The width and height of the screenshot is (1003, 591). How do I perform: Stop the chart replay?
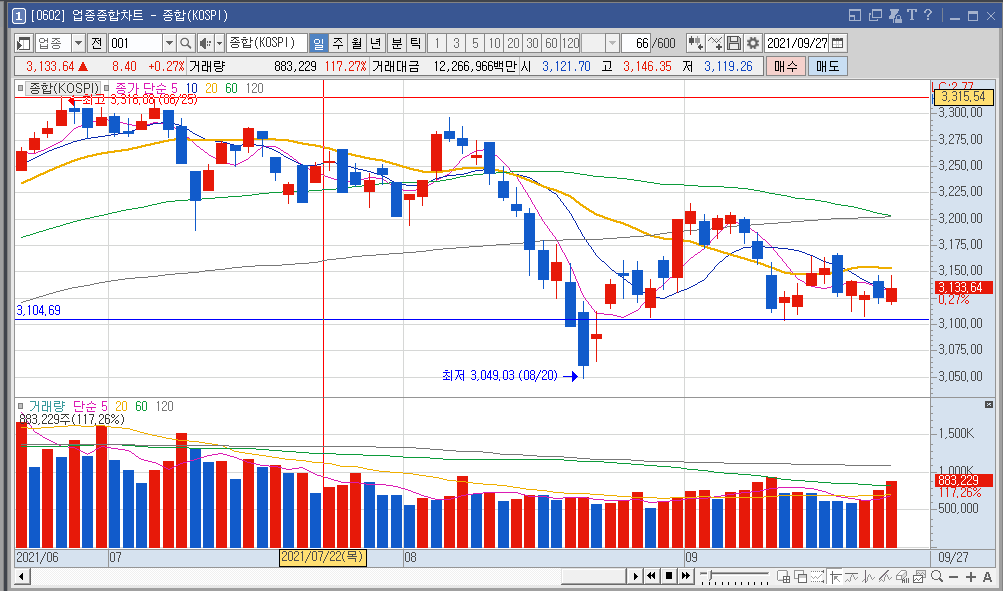tap(668, 576)
